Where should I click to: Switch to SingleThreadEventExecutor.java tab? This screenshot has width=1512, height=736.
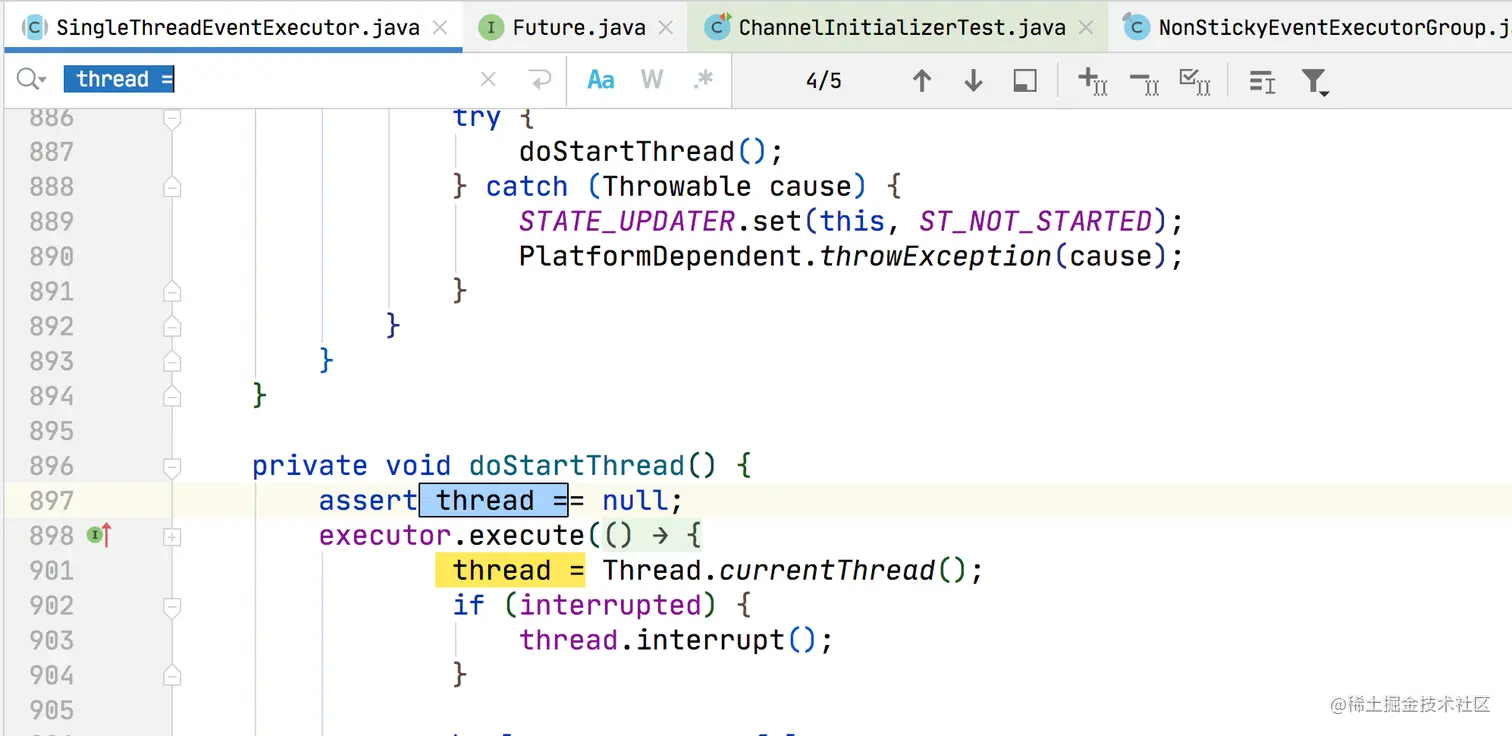point(237,27)
